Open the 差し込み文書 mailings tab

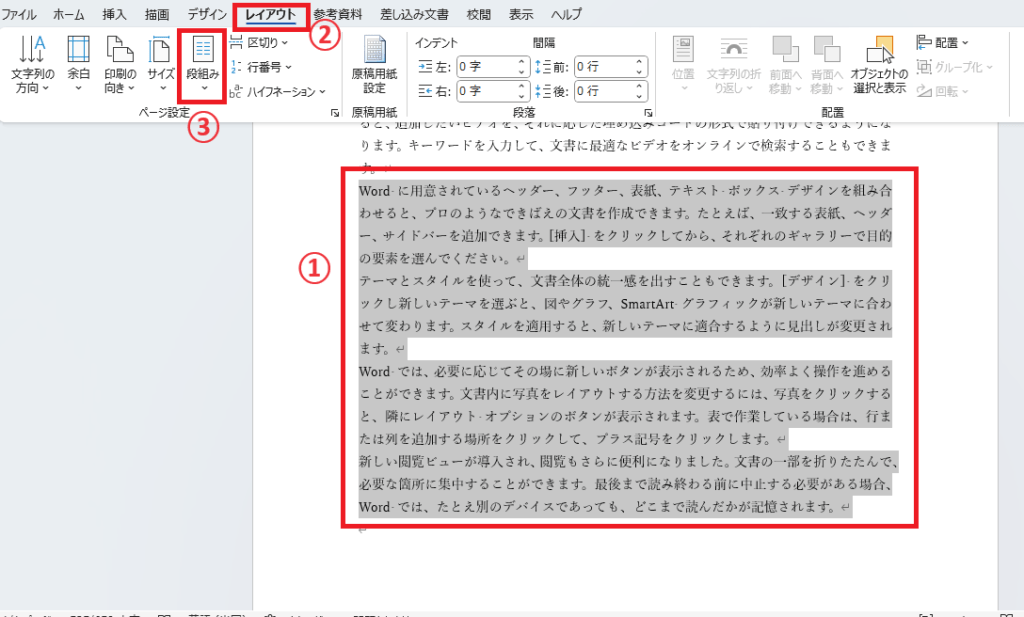click(x=414, y=14)
